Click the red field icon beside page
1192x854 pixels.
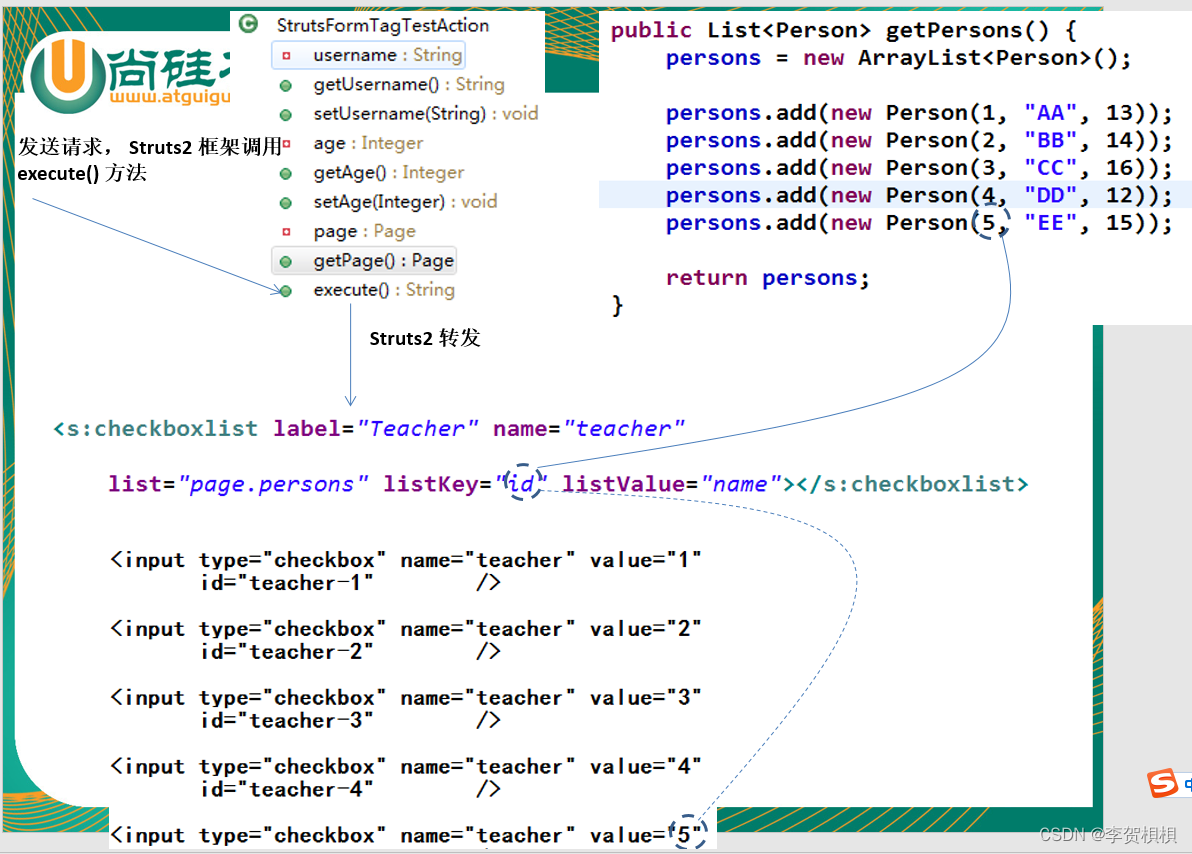[287, 232]
